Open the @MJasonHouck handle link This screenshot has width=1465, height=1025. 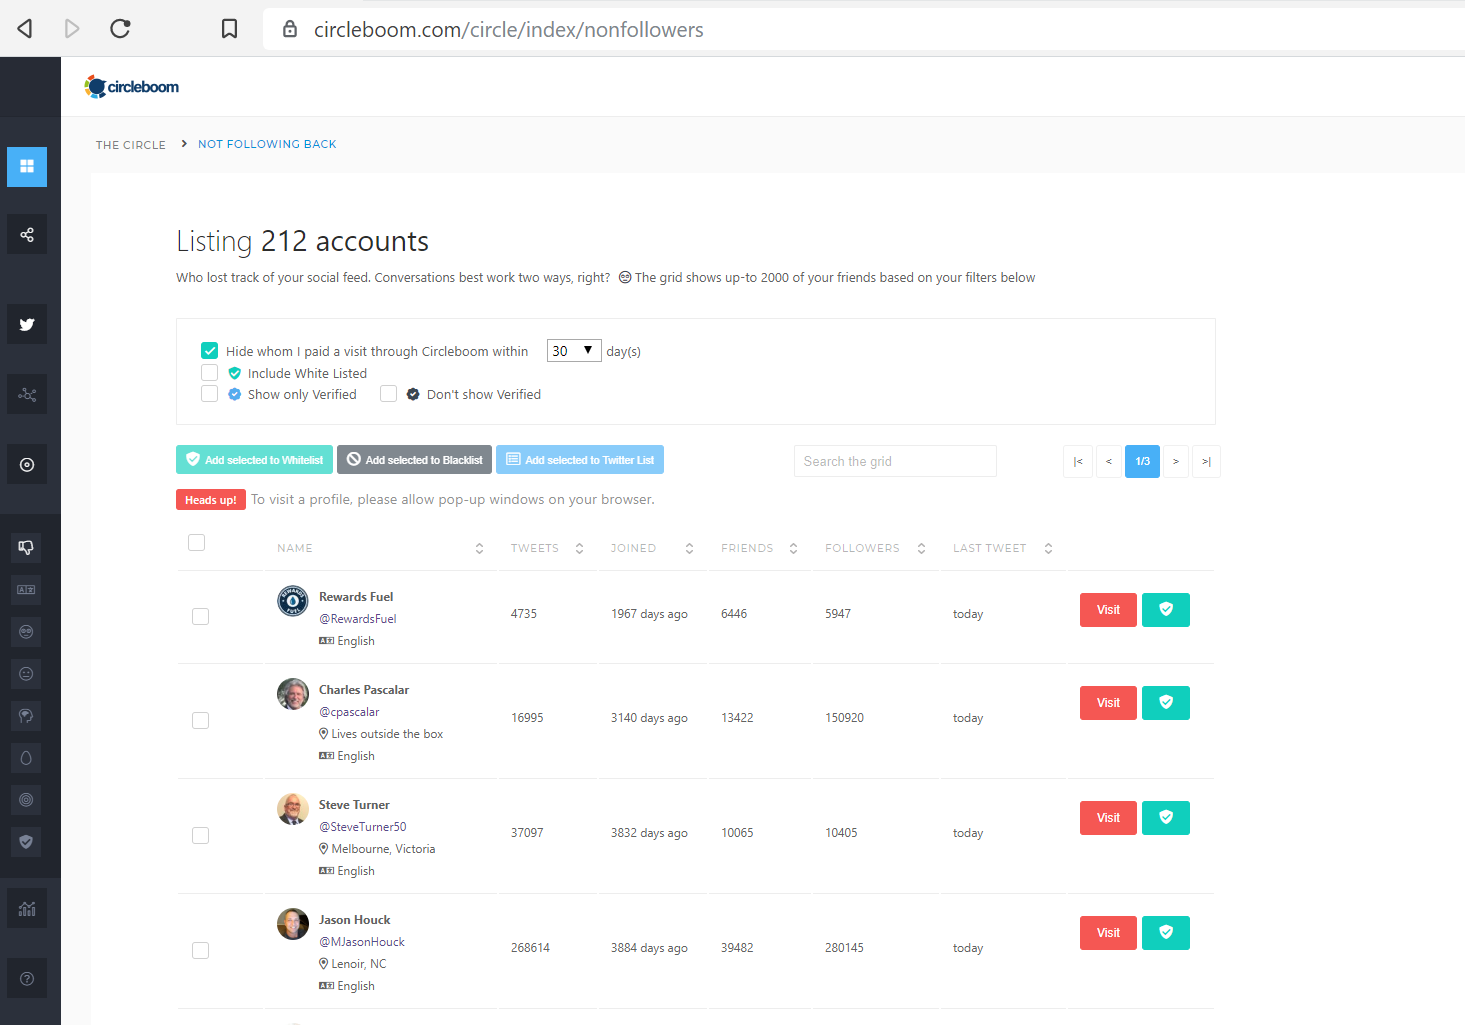362,942
